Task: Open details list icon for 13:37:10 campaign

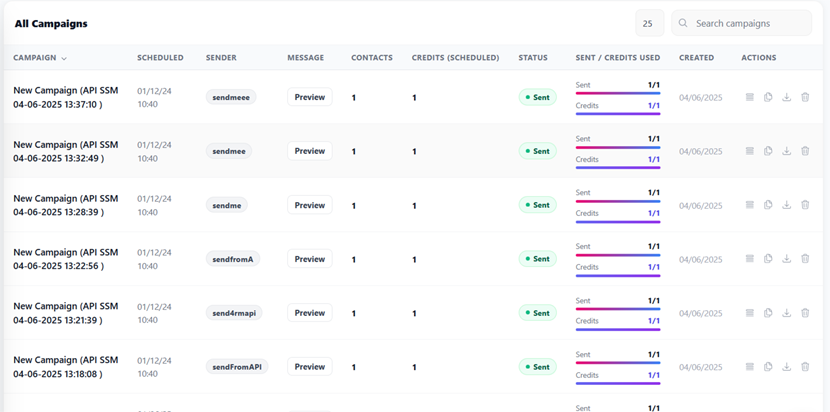Action: (x=750, y=97)
